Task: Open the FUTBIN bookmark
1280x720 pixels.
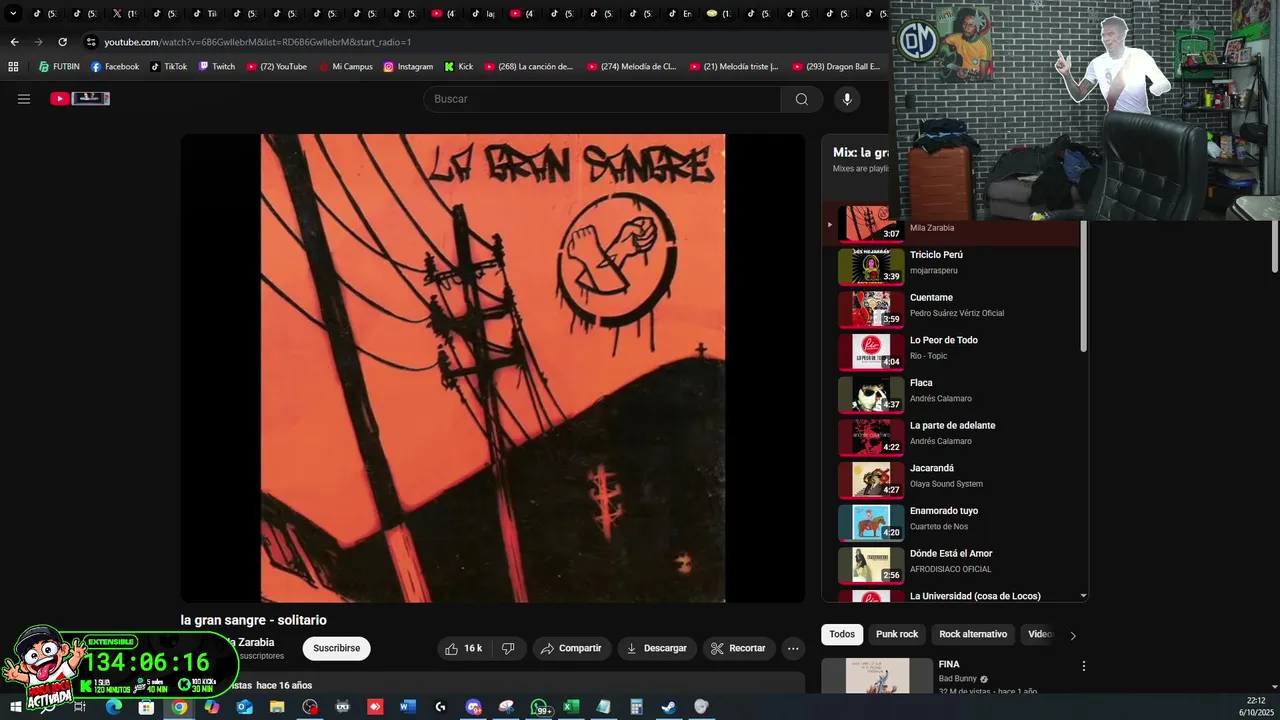Action: [x=58, y=67]
